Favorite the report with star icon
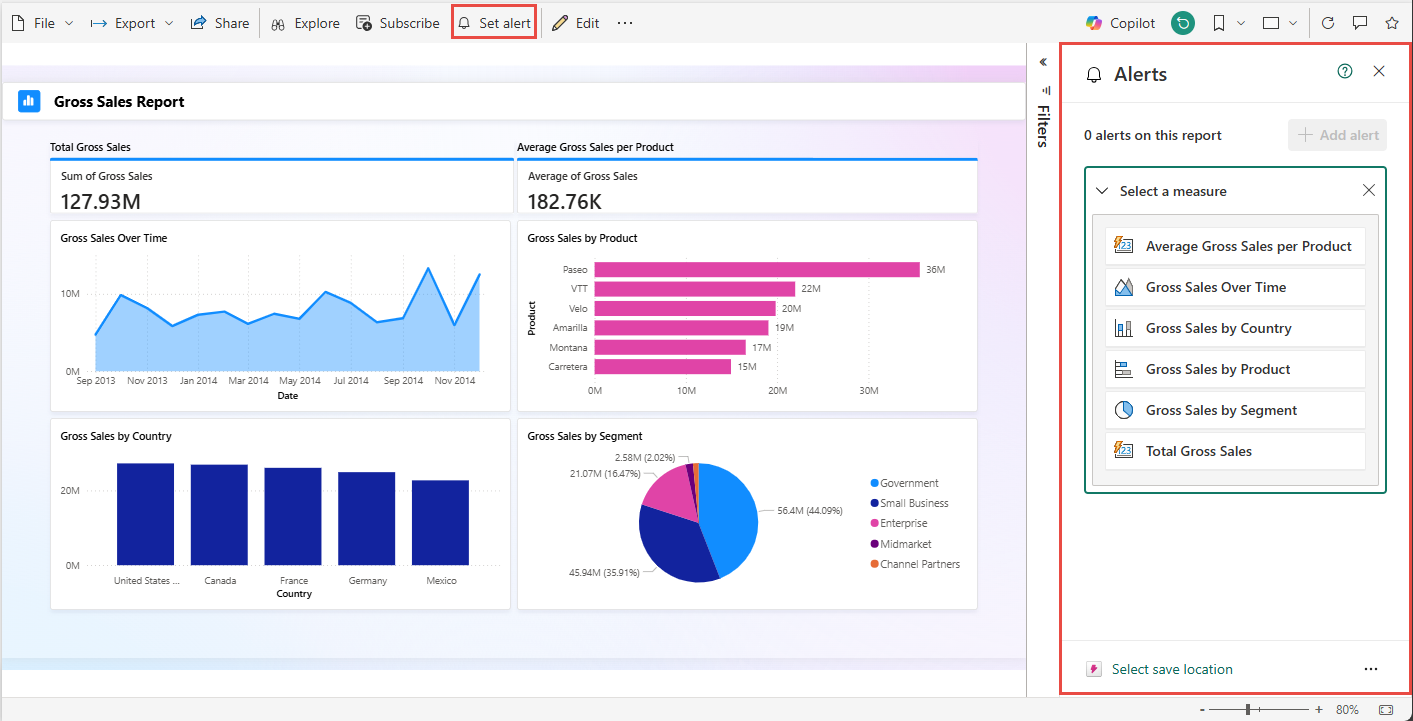The image size is (1413, 721). pos(1392,23)
